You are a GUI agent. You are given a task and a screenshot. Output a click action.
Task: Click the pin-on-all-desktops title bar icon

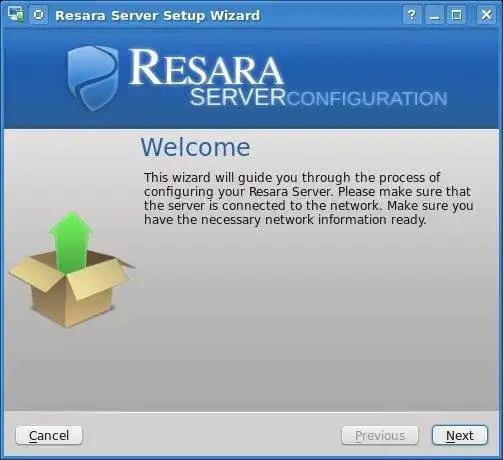click(x=39, y=15)
